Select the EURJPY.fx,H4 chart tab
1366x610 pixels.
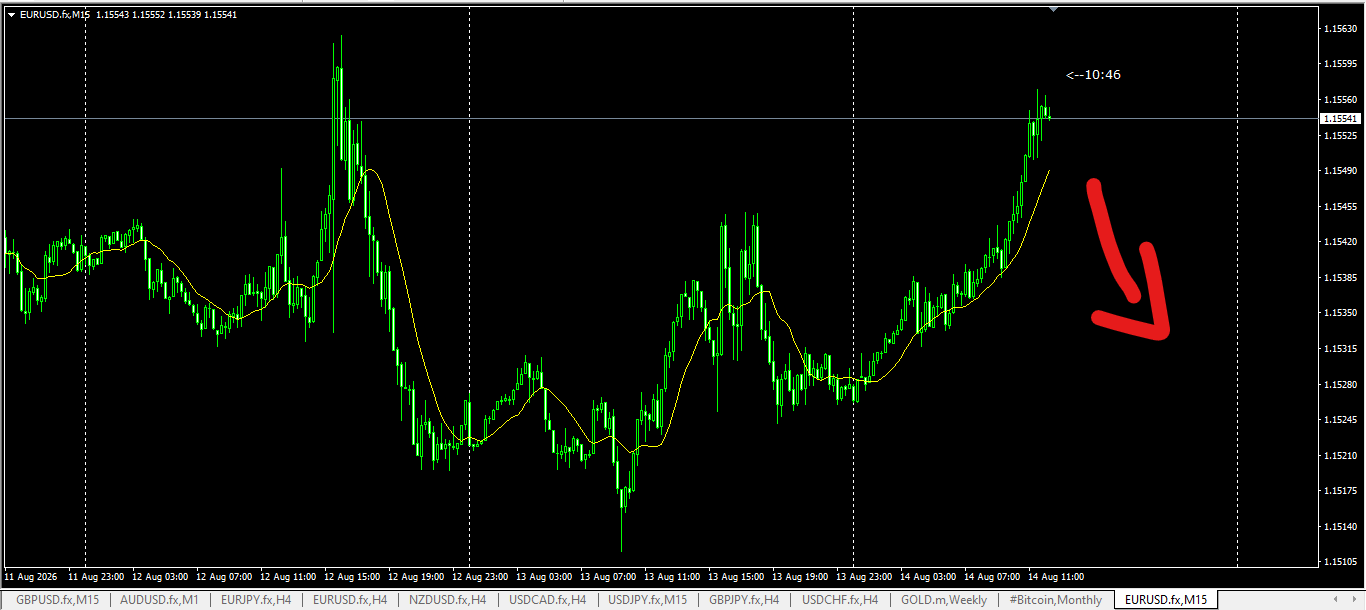tap(257, 600)
